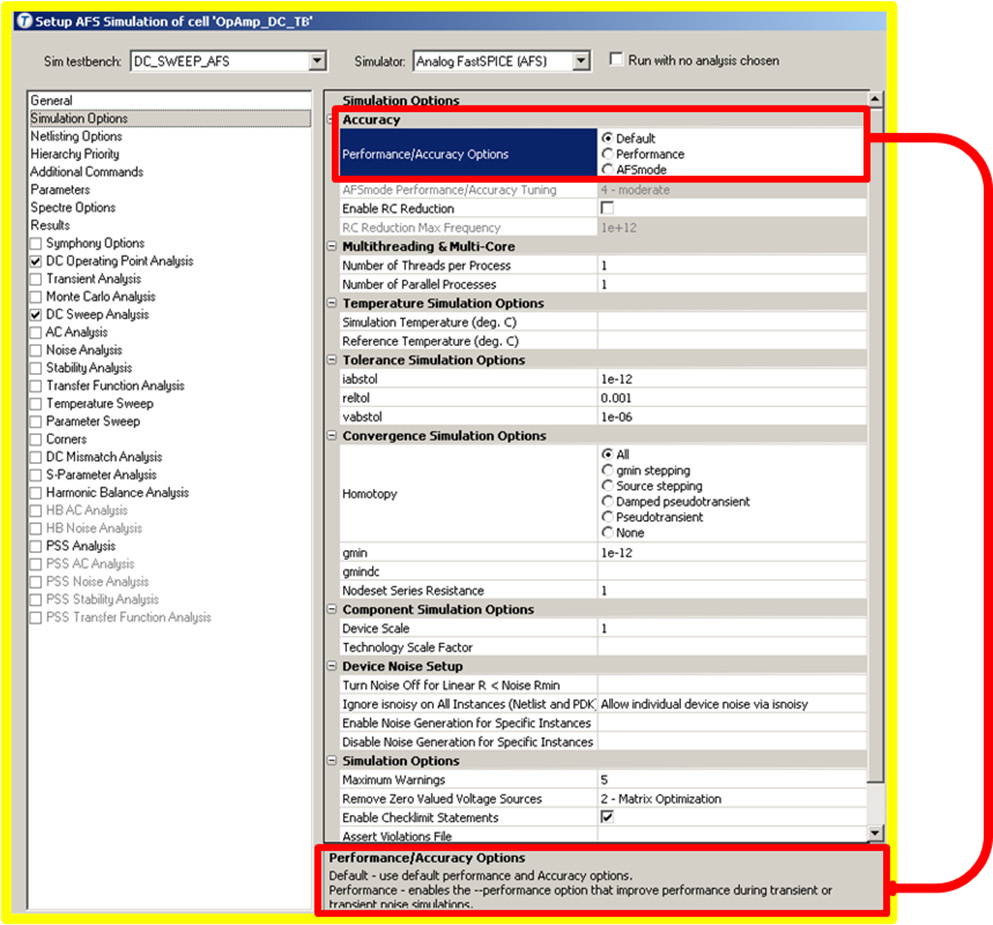Select None homotopy option
Viewport: 993px width, 925px height.
(607, 532)
